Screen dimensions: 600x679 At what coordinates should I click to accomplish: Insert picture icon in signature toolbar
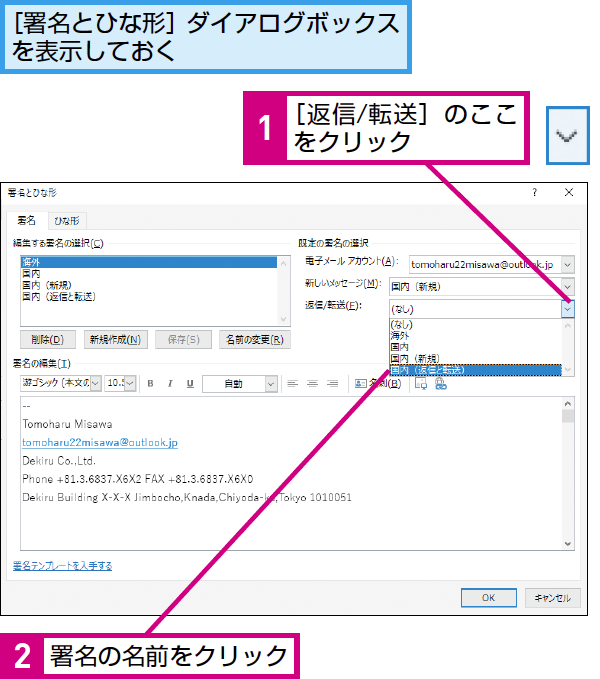(x=421, y=384)
